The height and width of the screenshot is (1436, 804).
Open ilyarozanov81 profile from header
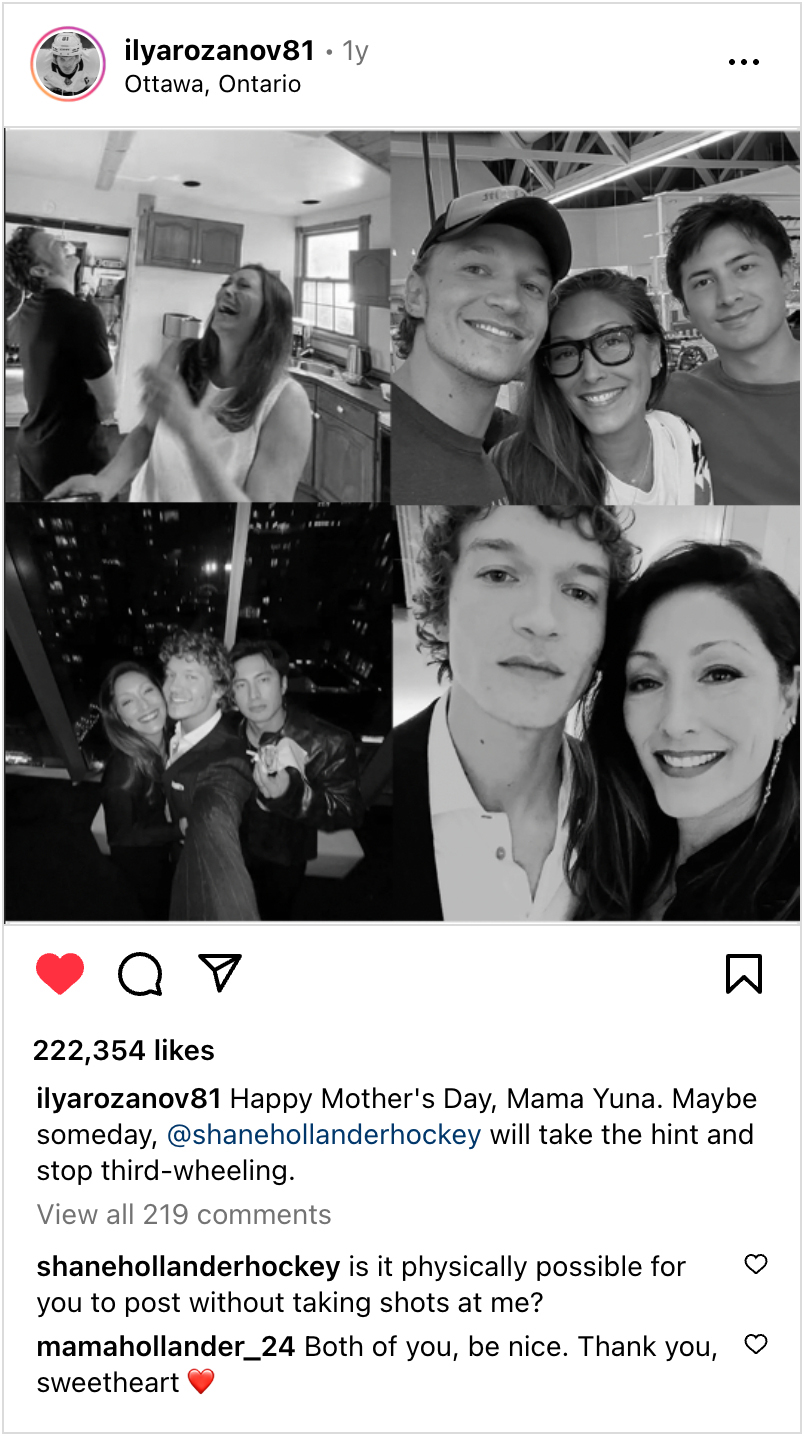[219, 50]
